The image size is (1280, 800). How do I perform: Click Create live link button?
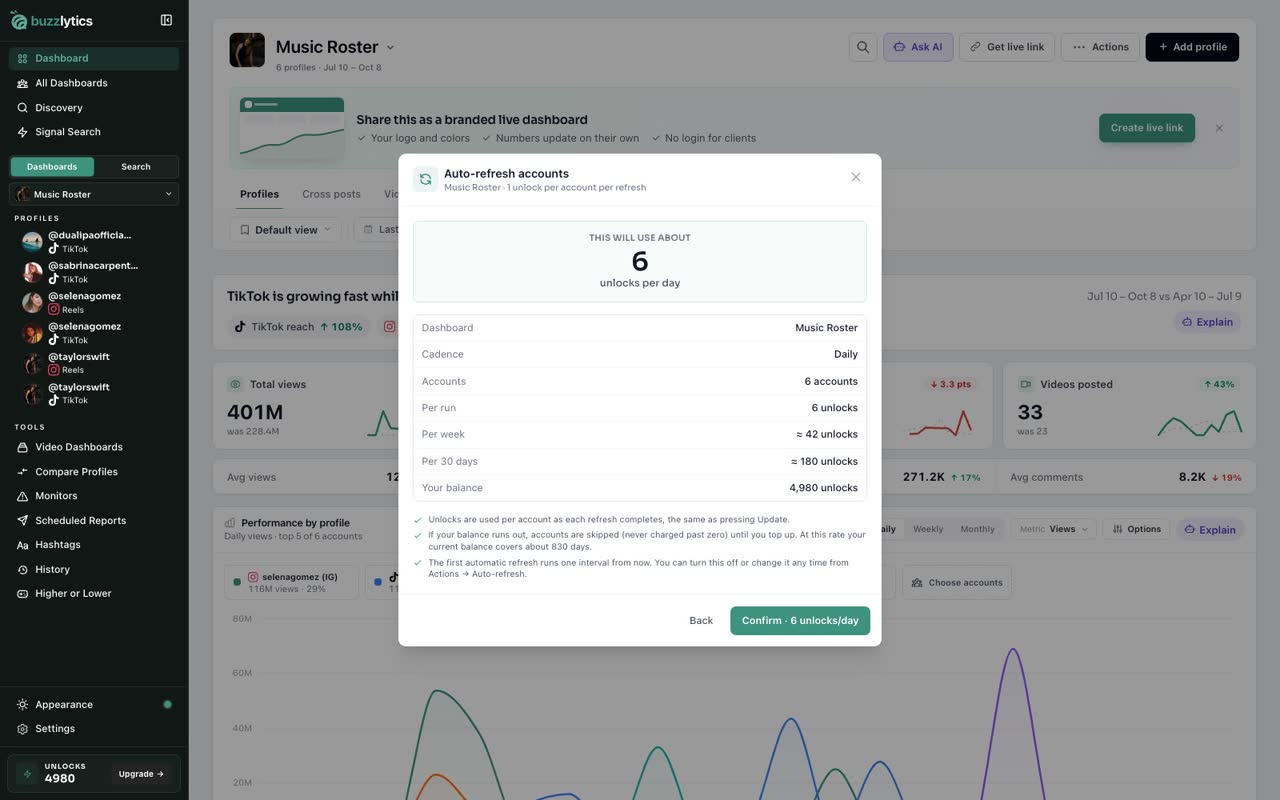1146,128
